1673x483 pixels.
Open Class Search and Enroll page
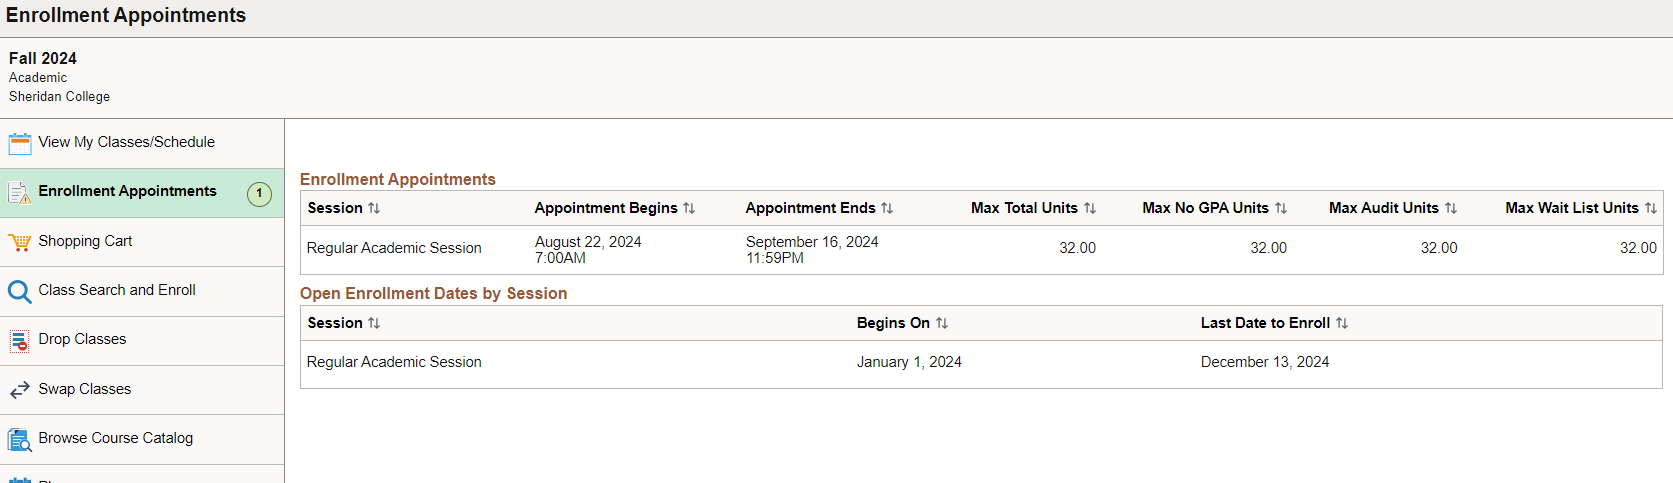[117, 290]
